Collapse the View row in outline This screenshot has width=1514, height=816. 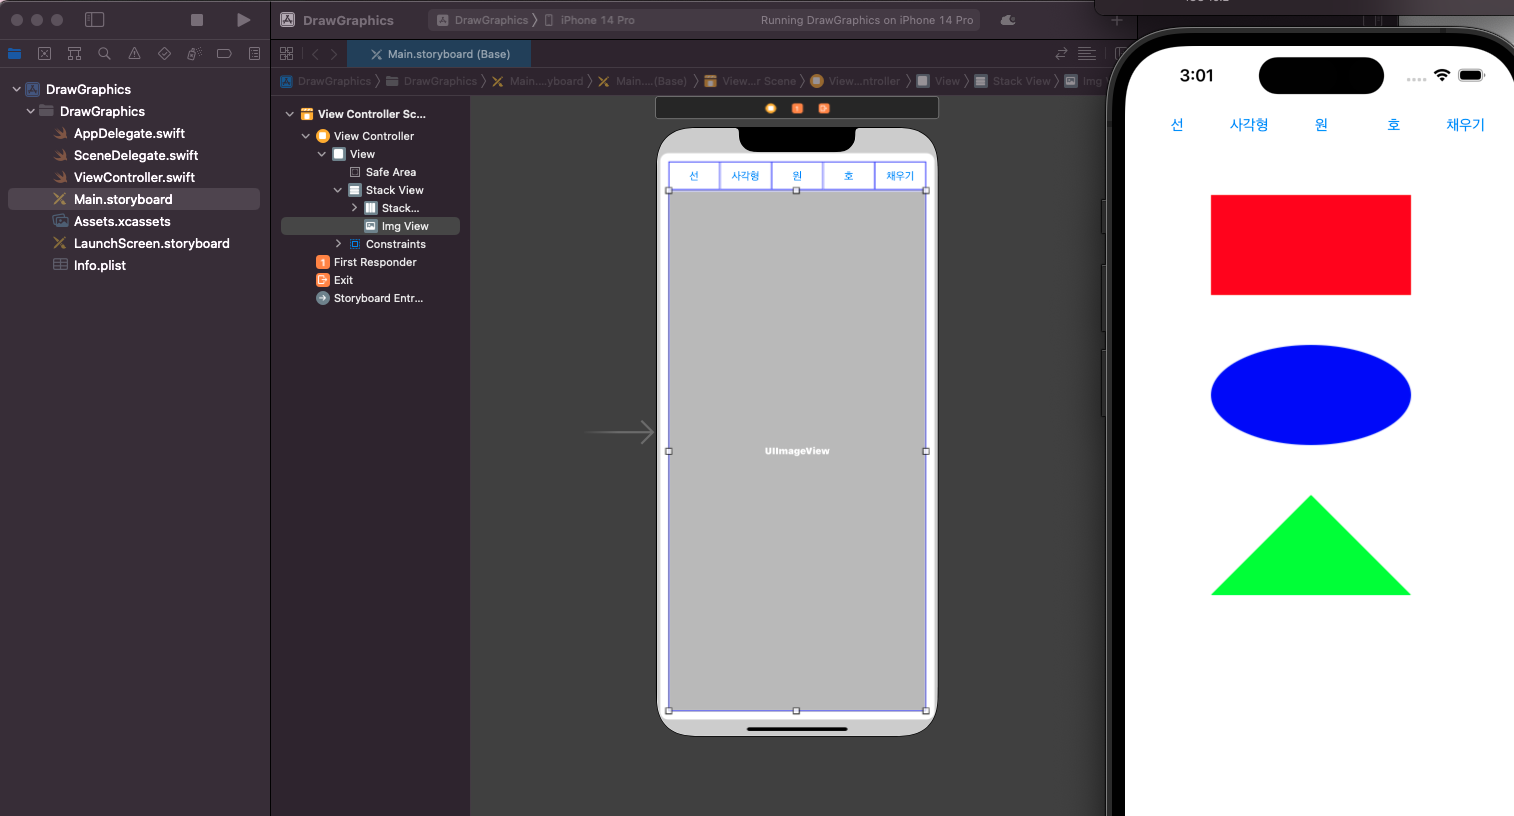click(x=322, y=154)
